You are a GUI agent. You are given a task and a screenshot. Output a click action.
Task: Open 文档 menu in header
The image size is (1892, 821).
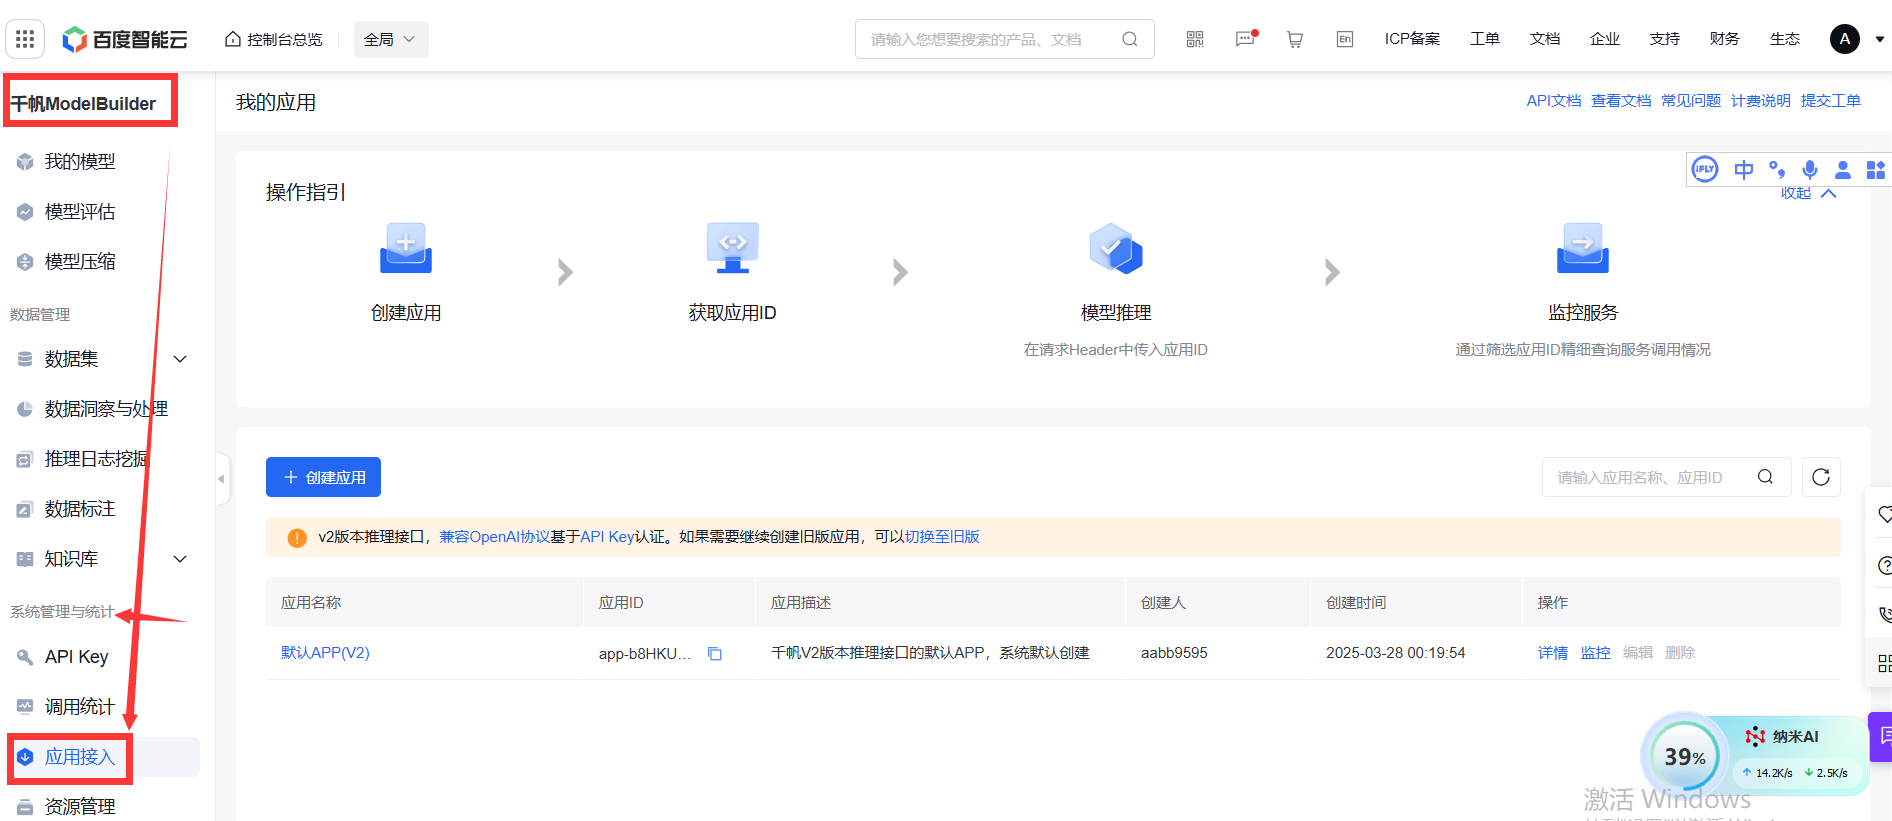pos(1545,39)
